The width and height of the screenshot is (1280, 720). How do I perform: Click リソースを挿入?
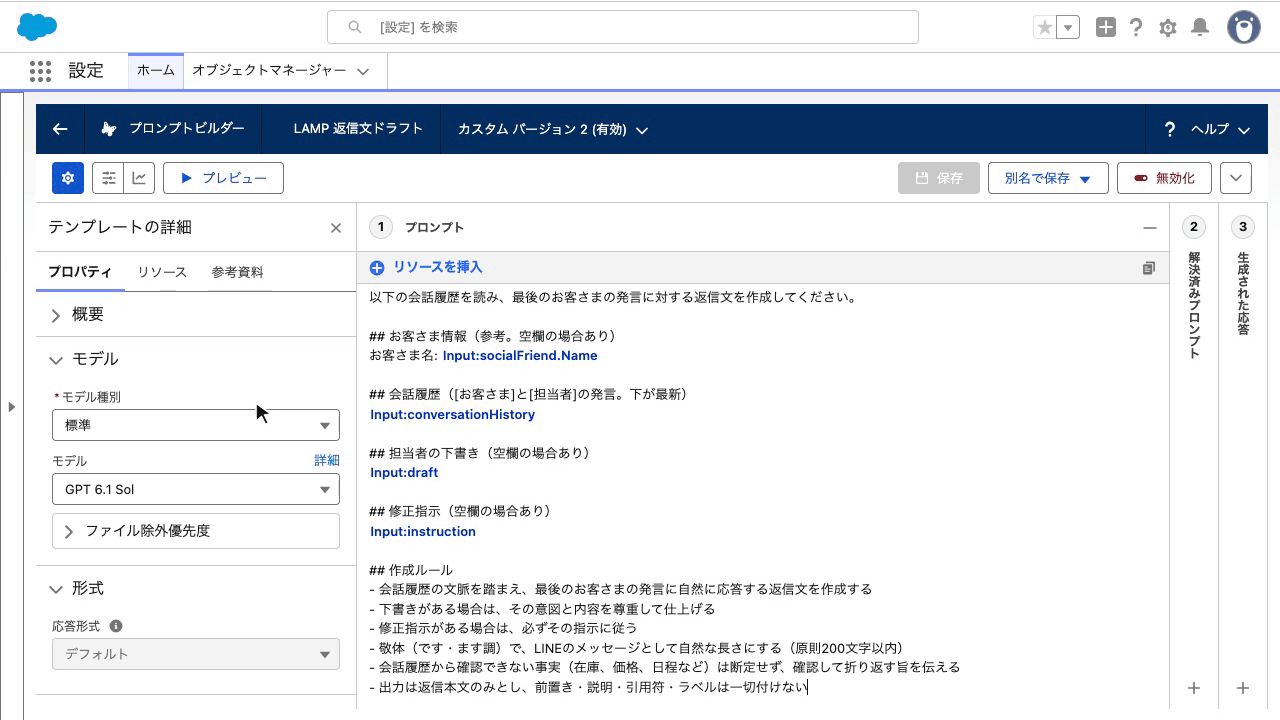426,268
